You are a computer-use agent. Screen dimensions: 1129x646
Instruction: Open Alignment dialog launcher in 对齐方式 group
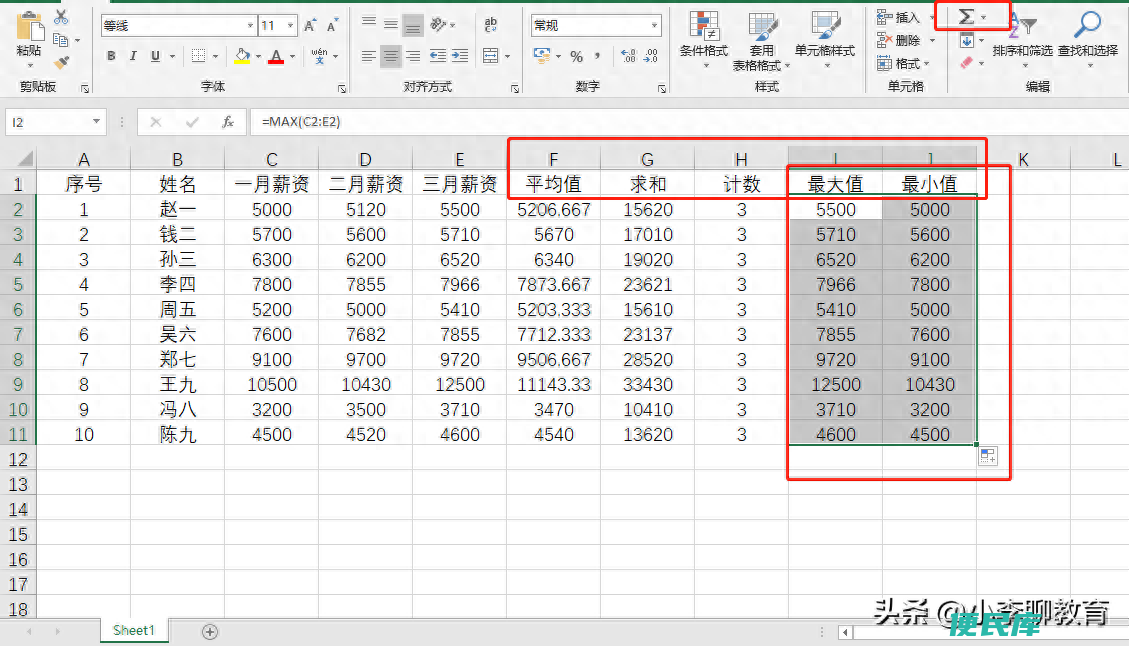[x=515, y=89]
